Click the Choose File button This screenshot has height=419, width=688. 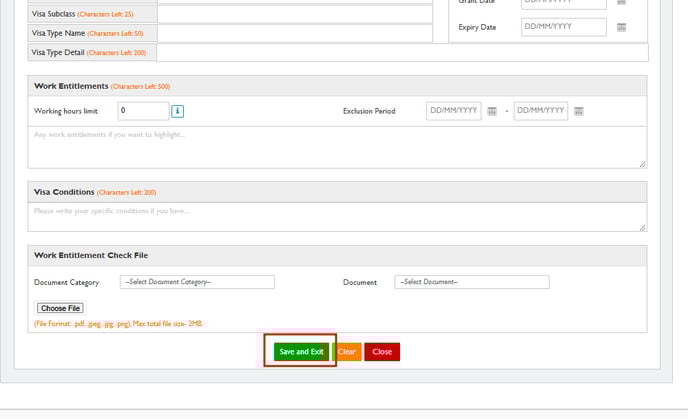click(x=60, y=308)
